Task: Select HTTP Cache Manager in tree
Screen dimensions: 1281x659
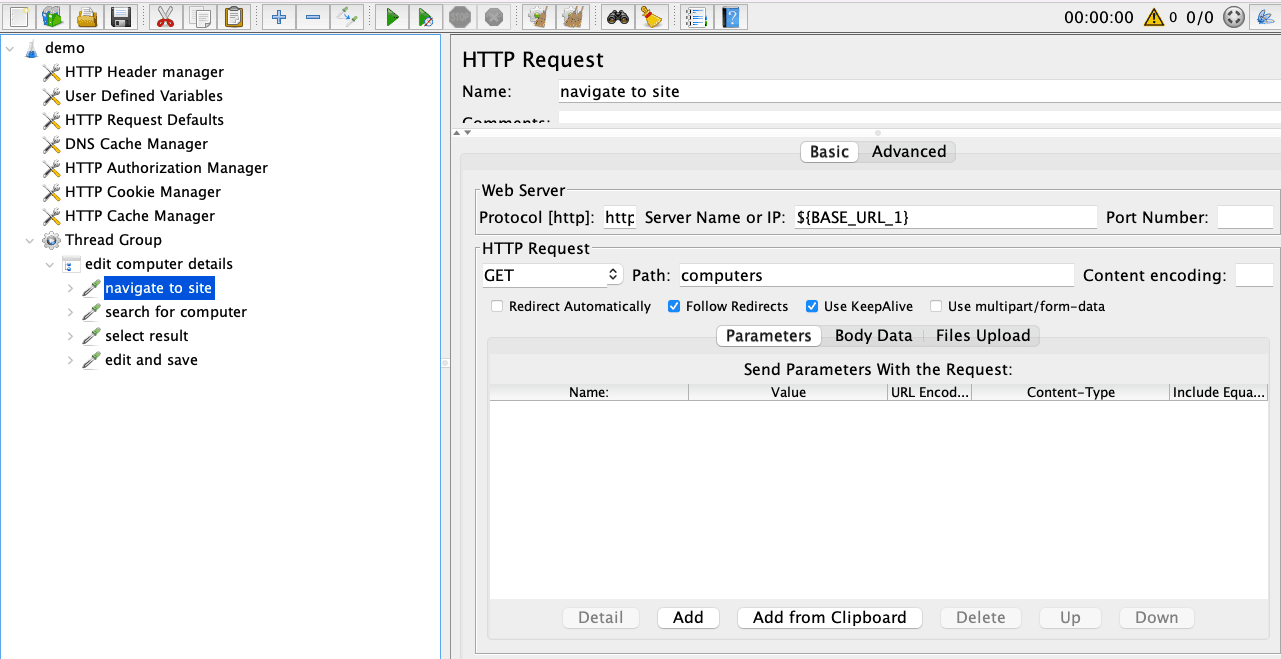Action: 140,216
